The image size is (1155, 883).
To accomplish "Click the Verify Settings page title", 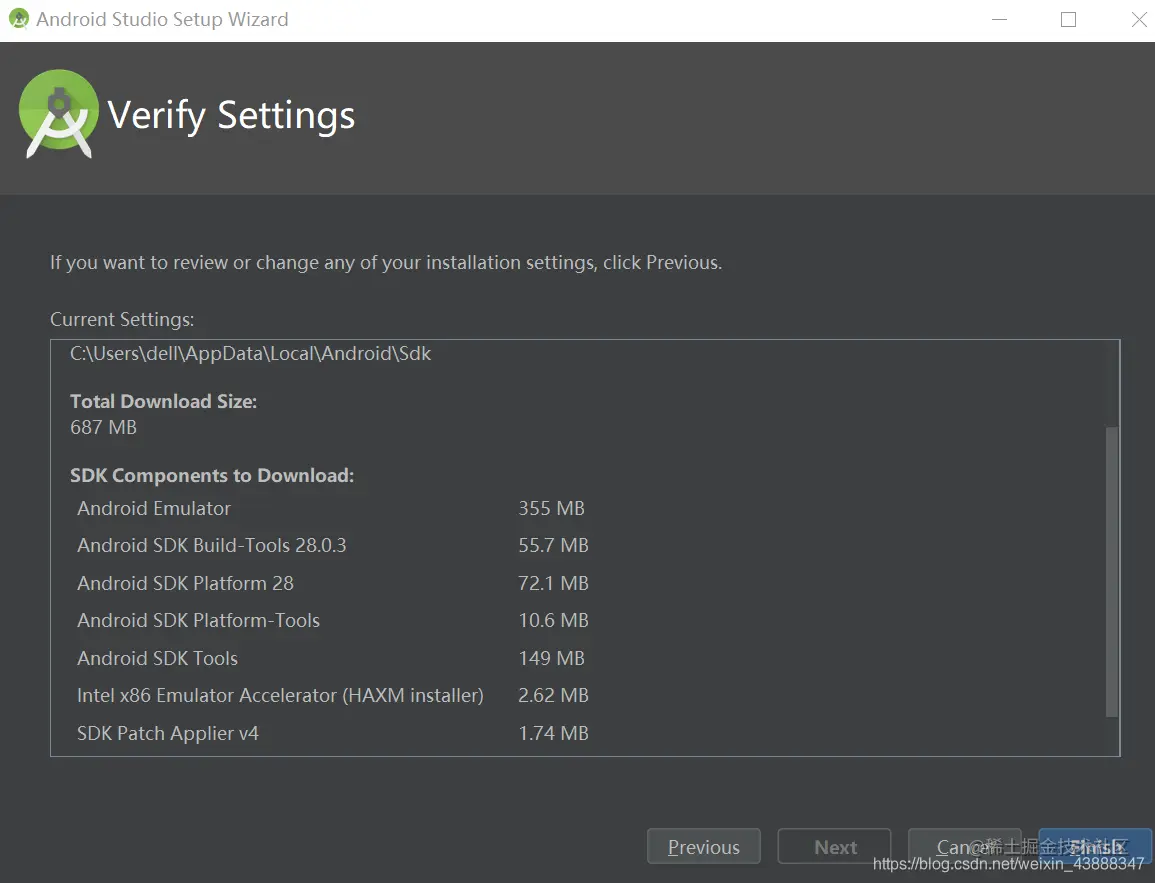I will click(x=231, y=116).
